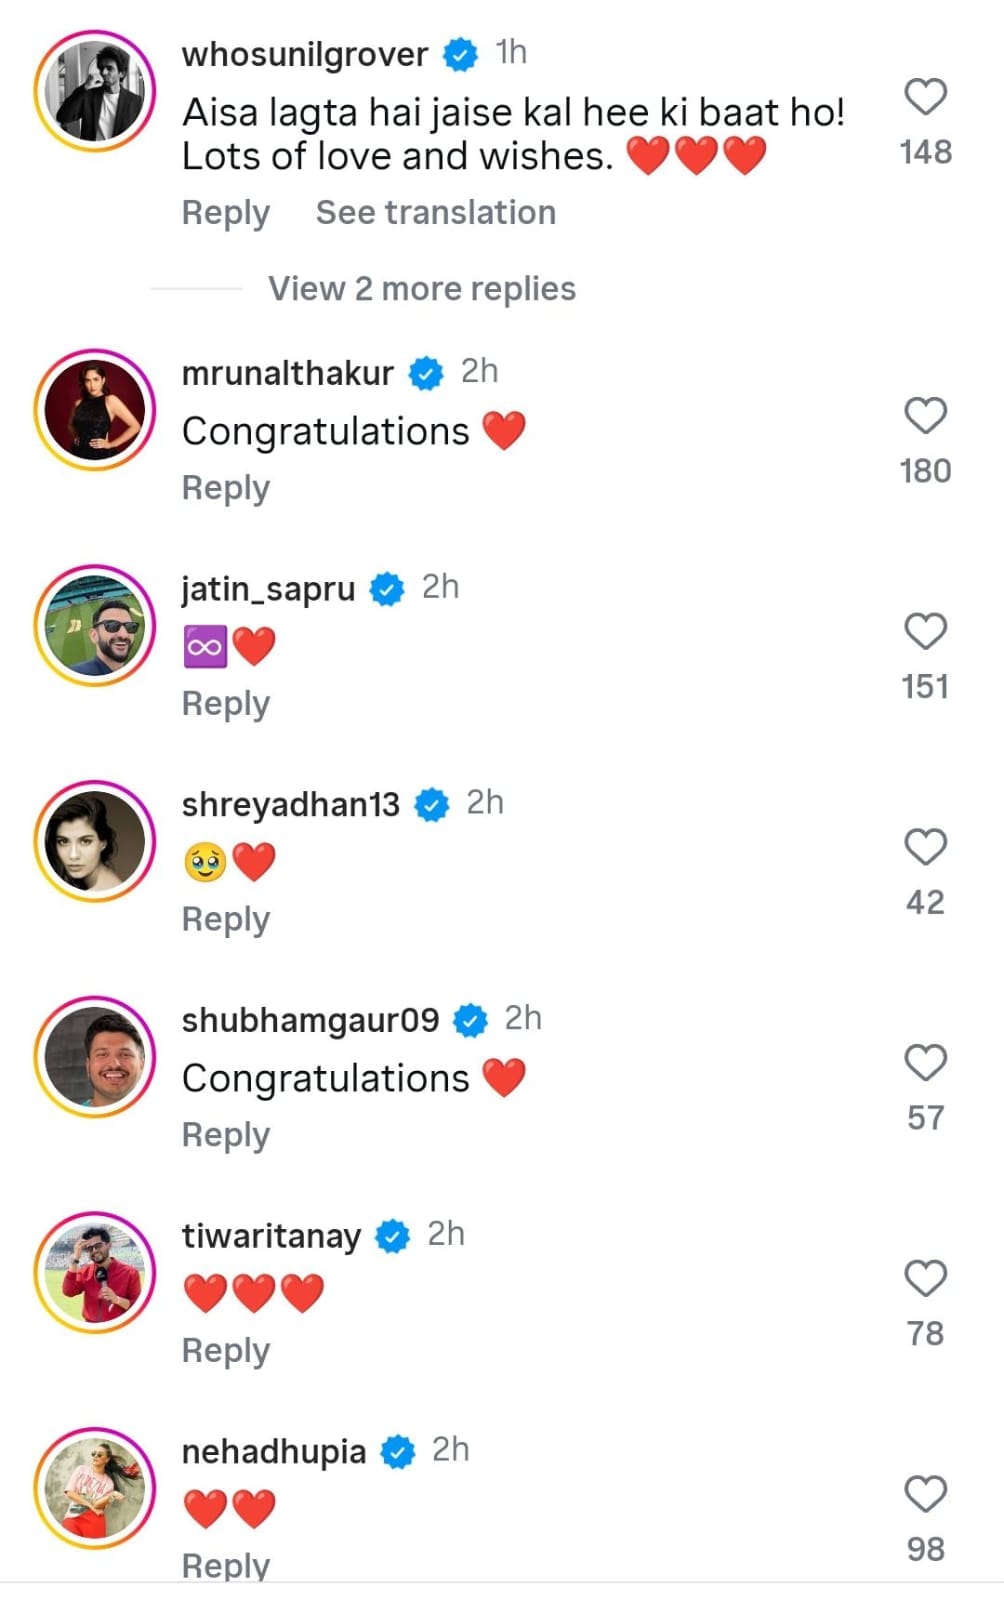
Task: Open the nehadhupia username link
Action: (x=274, y=1452)
